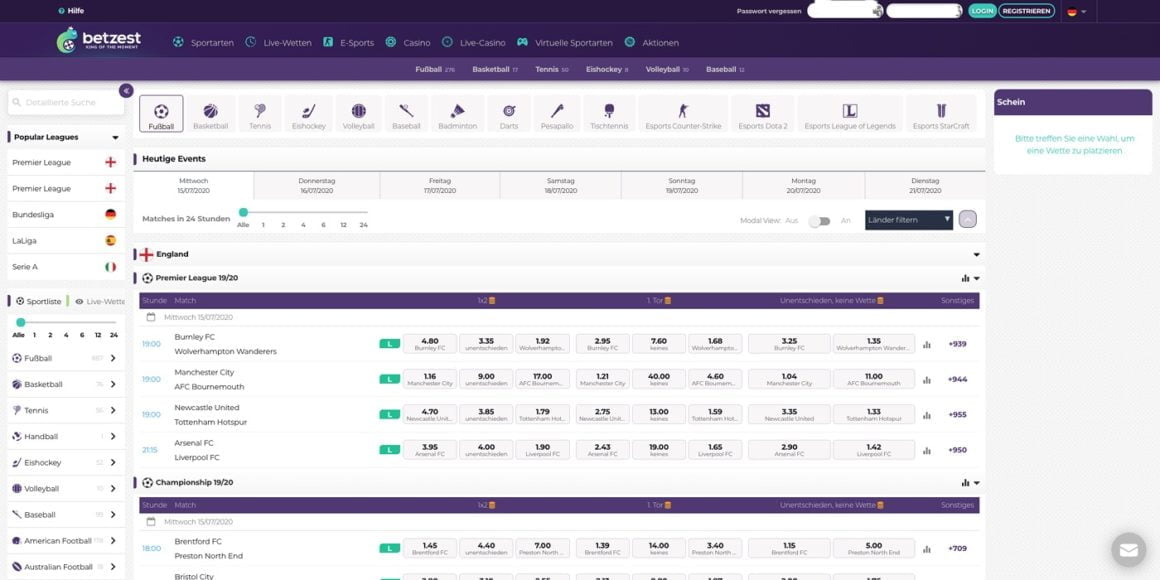The width and height of the screenshot is (1160, 580).
Task: Click the LOGIN button
Action: tap(982, 11)
